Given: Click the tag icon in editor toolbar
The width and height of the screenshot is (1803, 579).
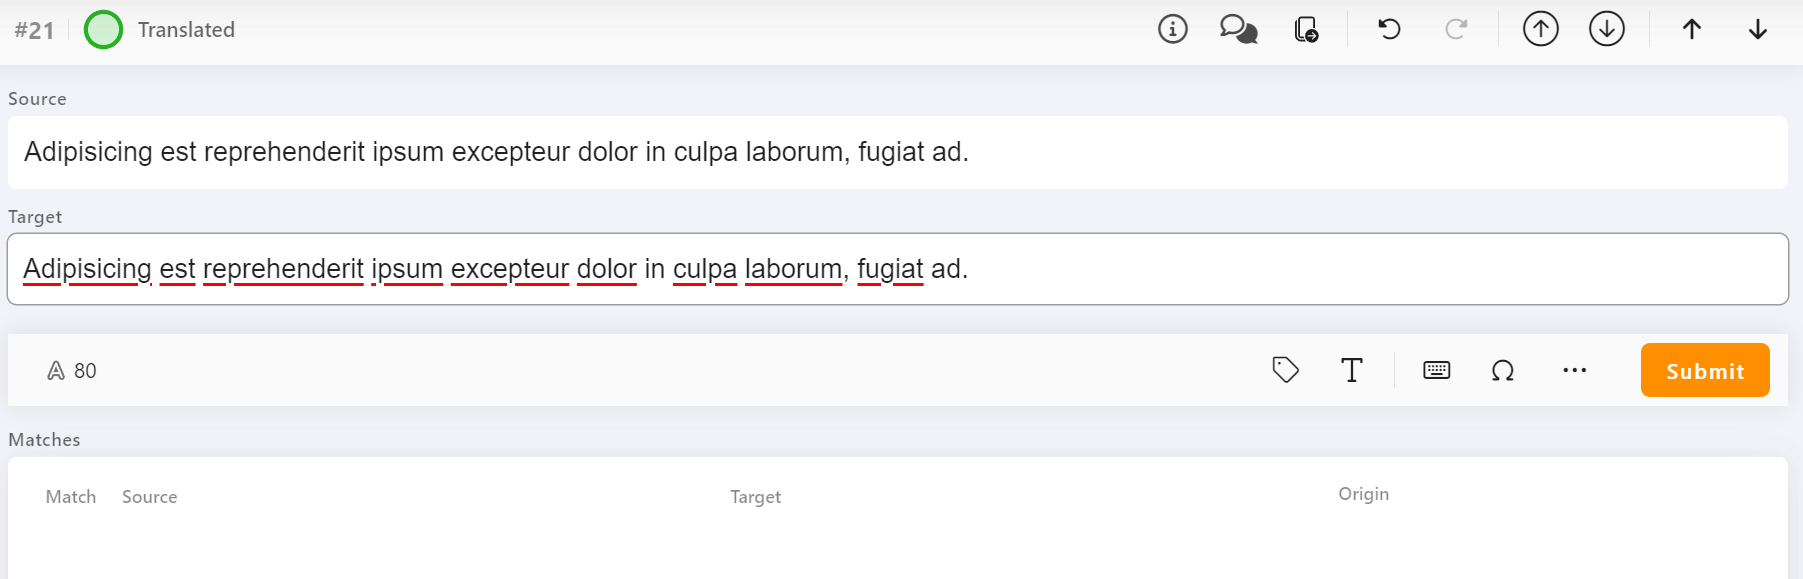Looking at the screenshot, I should tap(1285, 370).
